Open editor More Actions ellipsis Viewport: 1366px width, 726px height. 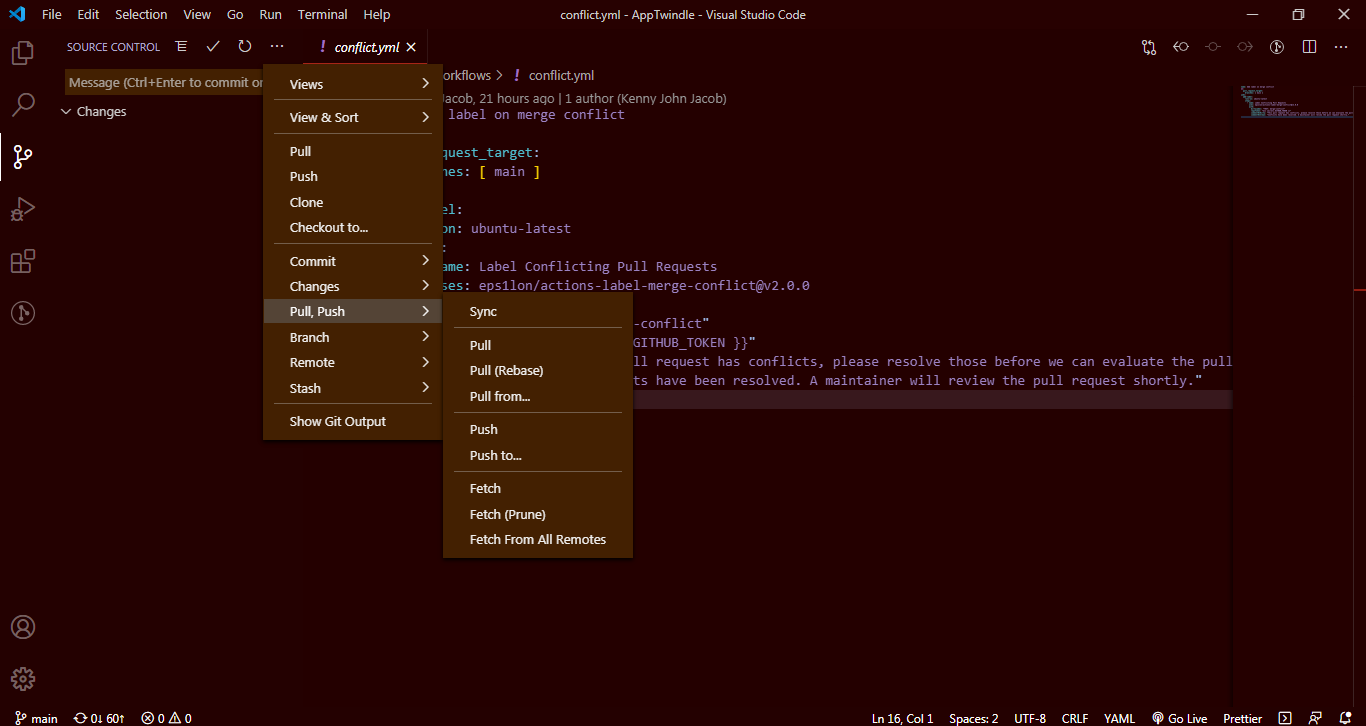(1341, 46)
